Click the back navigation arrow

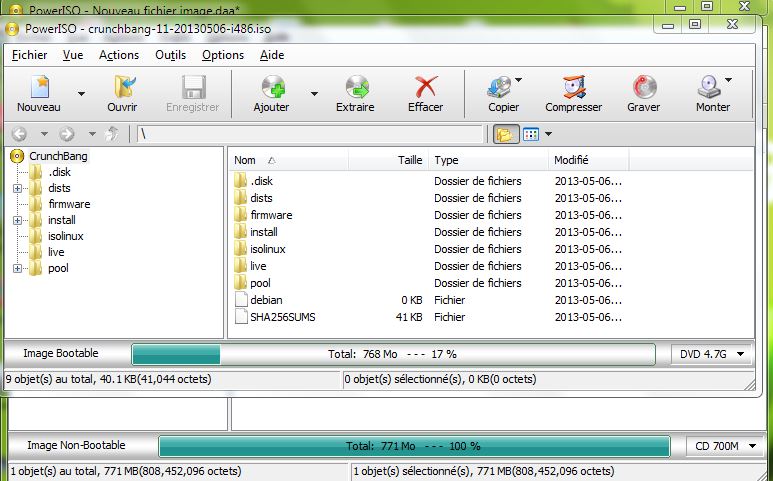pos(19,134)
